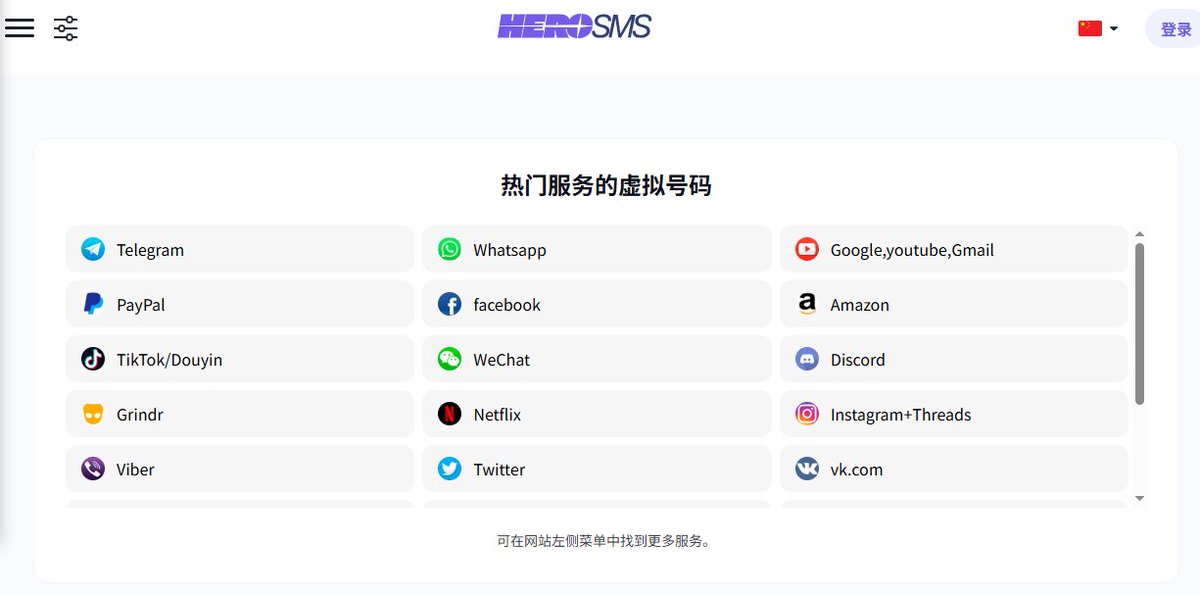The height and width of the screenshot is (595, 1200).
Task: Select the vk.com label
Action: tap(857, 470)
